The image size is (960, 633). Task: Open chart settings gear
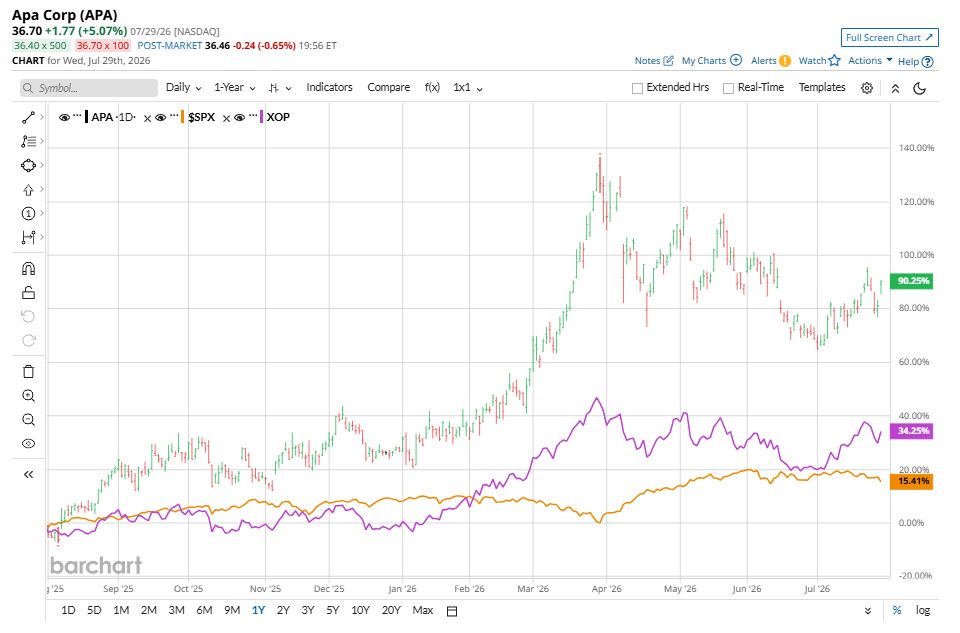(867, 88)
